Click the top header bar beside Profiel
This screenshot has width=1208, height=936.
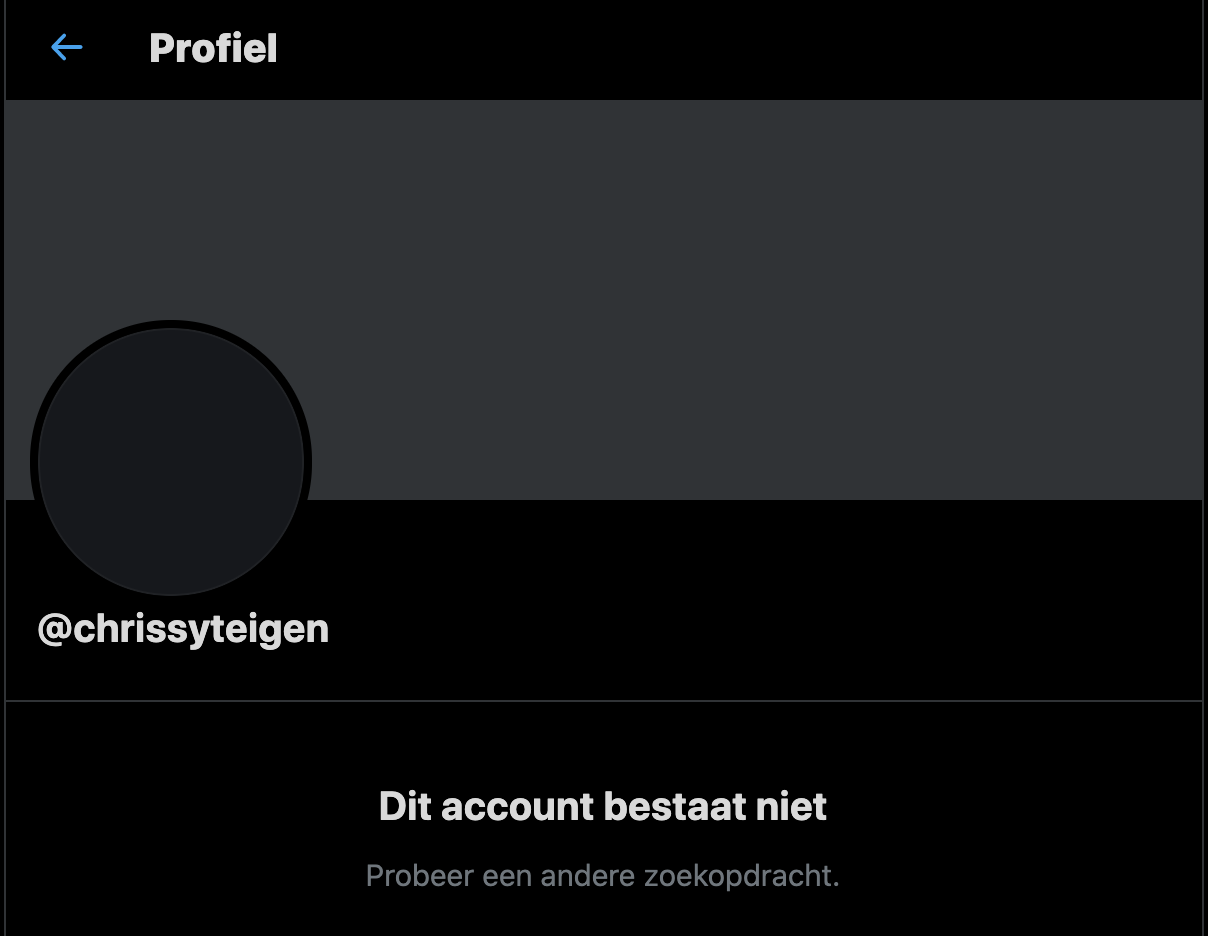pyautogui.click(x=740, y=48)
